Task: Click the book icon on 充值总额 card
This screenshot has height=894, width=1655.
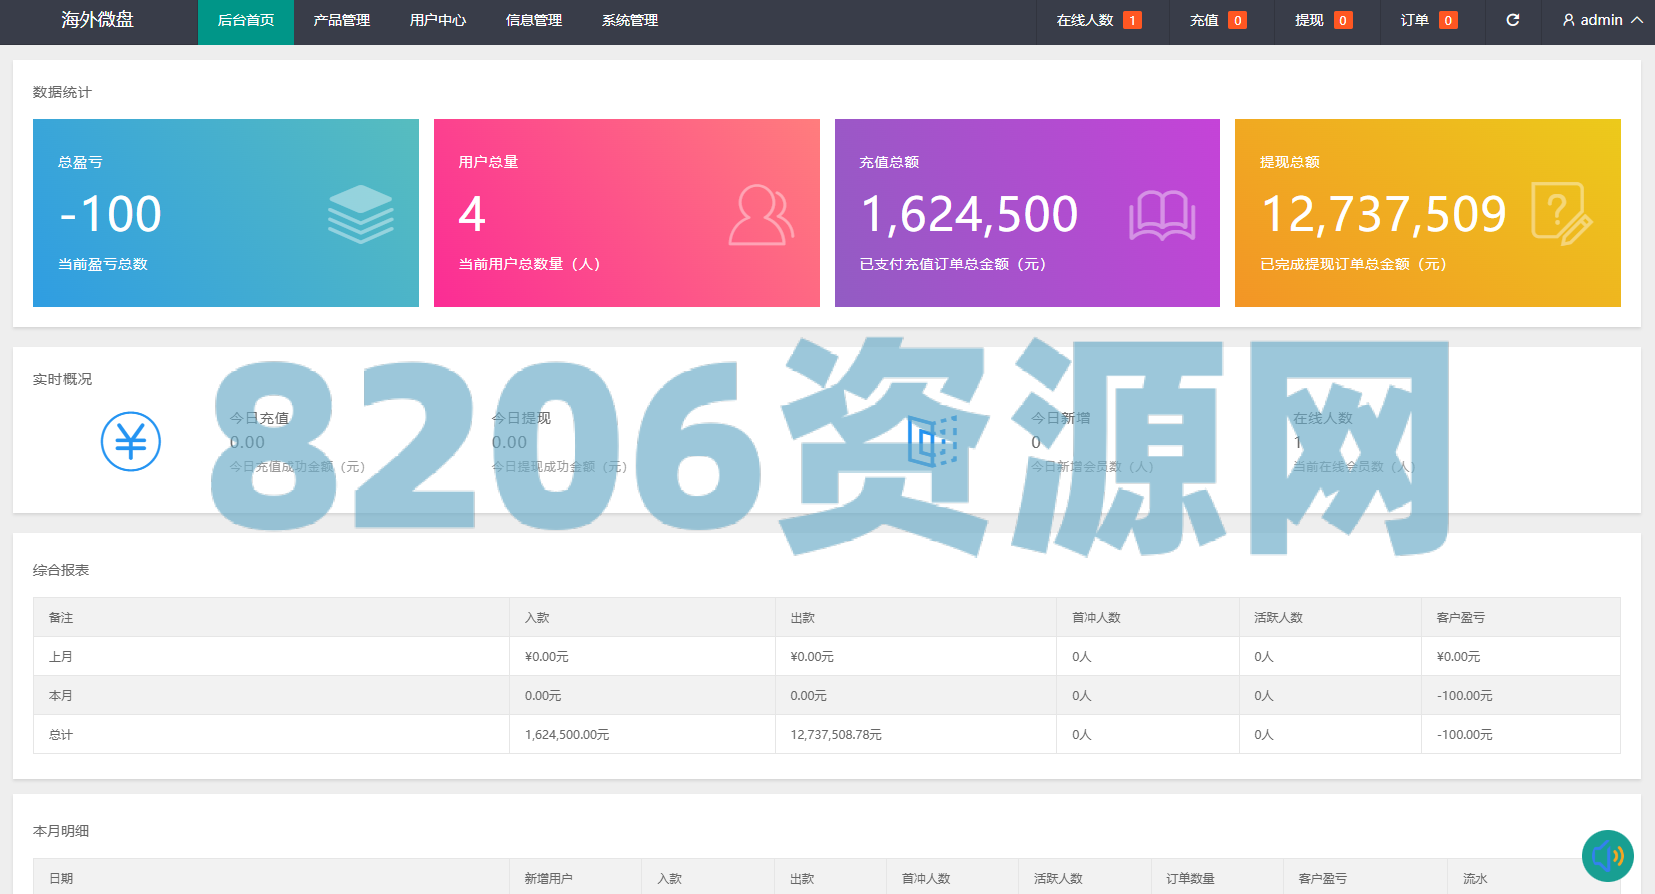Action: pos(1162,216)
